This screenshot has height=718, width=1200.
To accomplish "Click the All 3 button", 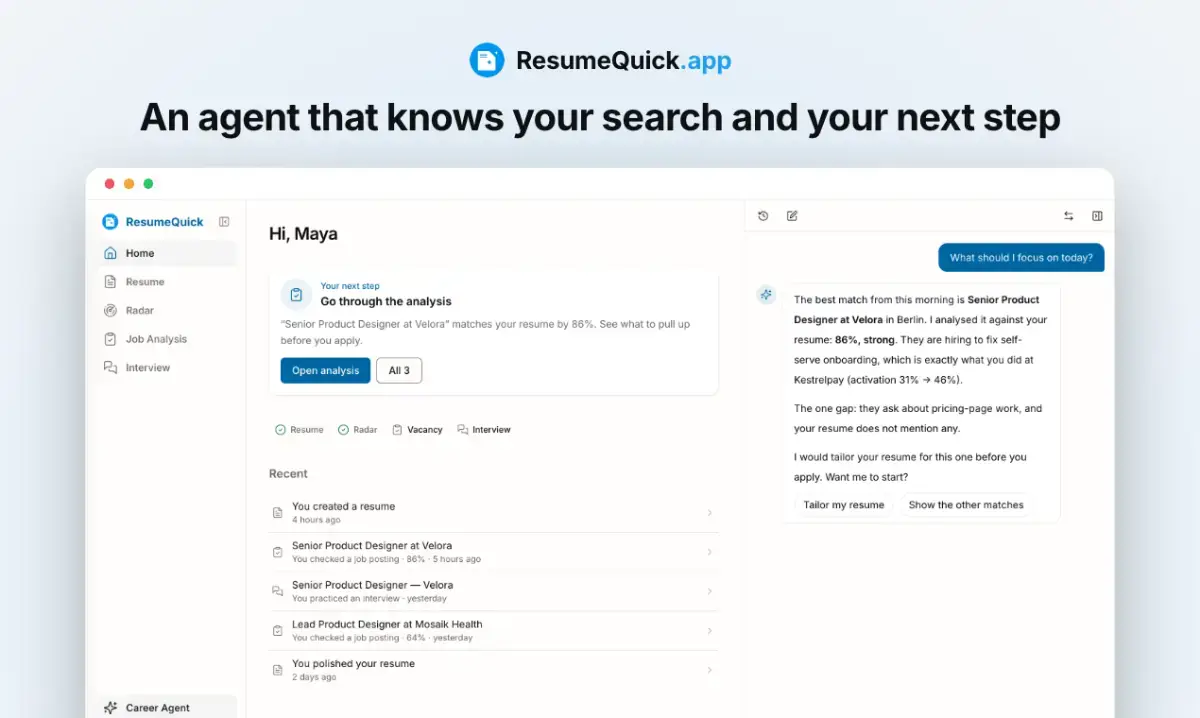I will (x=399, y=371).
